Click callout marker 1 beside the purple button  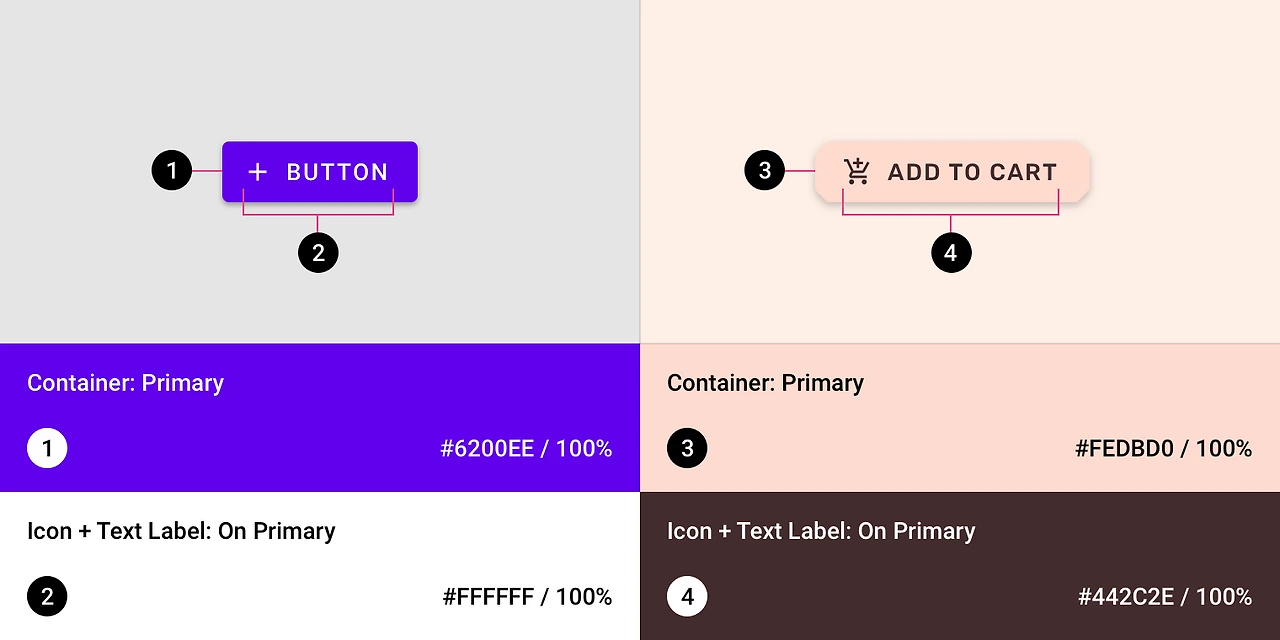(x=172, y=171)
